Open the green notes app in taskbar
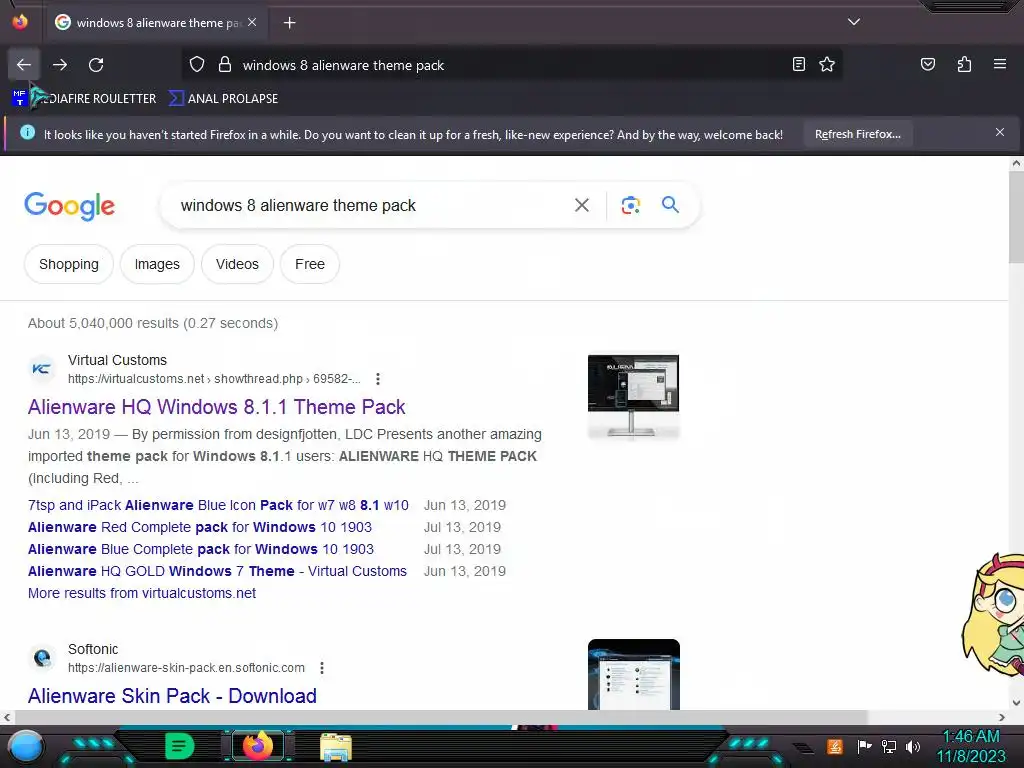Screen dimensions: 1024x768 click(179, 746)
